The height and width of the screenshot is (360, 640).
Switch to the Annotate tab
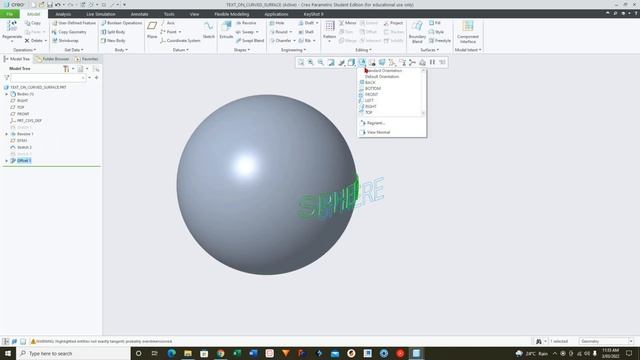(139, 14)
